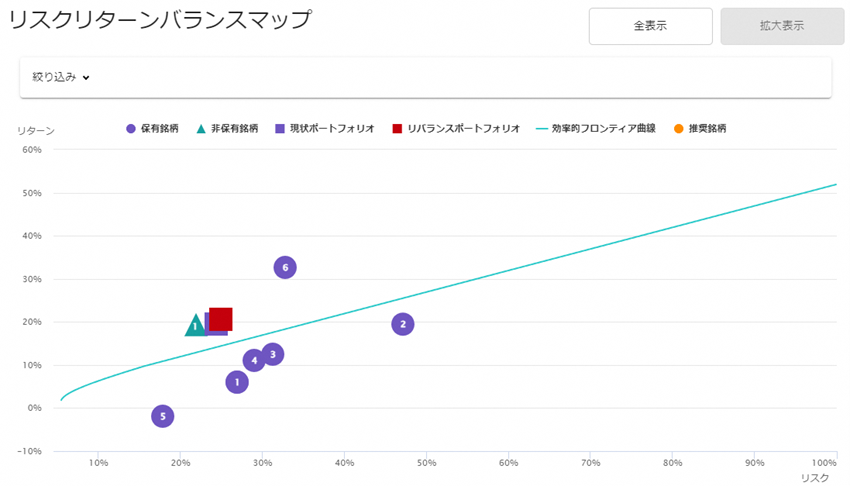Screen dimensions: 850x486
Task: Click the teal triangle non-held stock marker
Action: click(195, 326)
